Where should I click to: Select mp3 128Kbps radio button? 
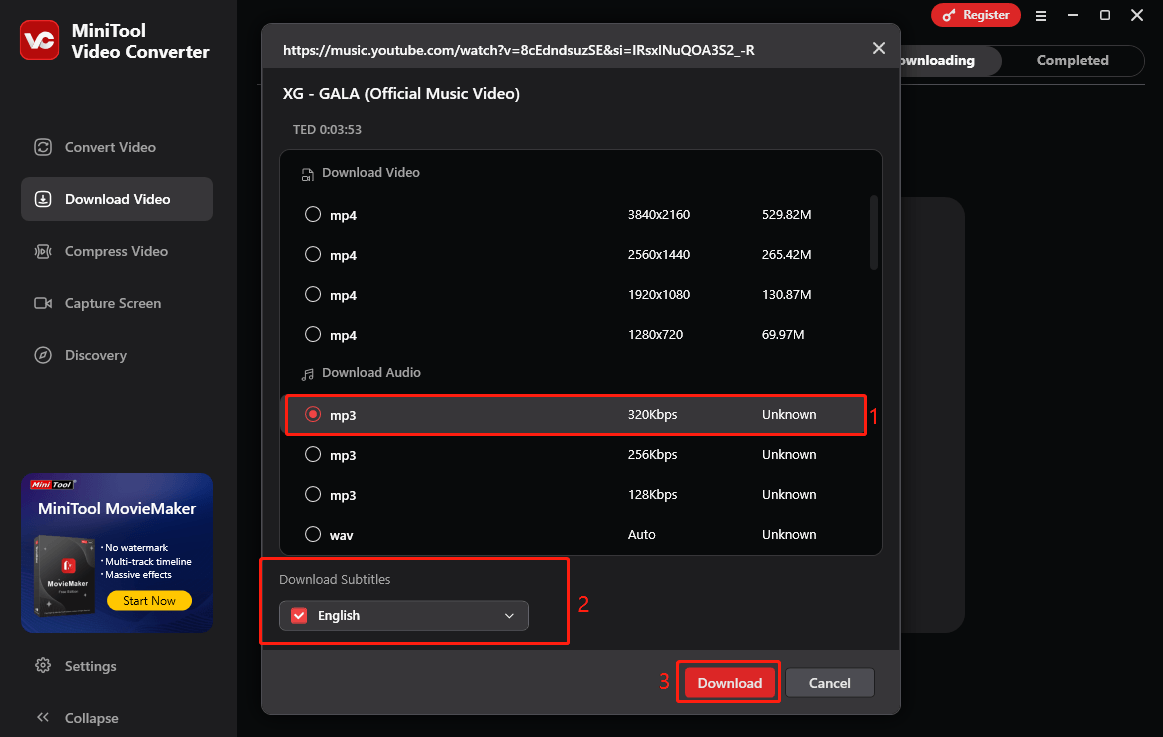tap(313, 495)
